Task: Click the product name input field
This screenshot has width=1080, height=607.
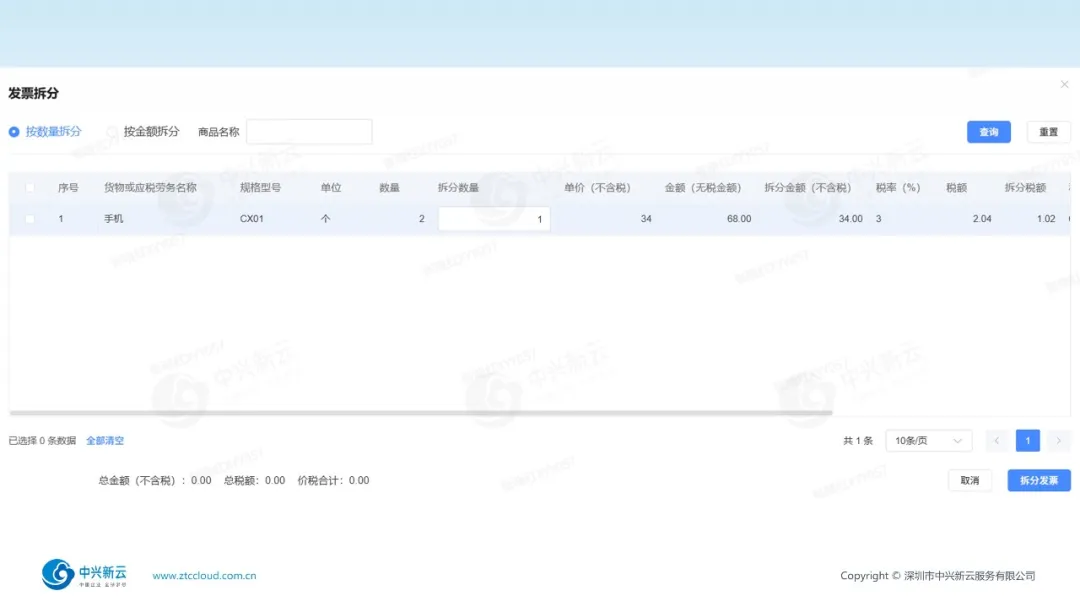Action: [x=309, y=132]
